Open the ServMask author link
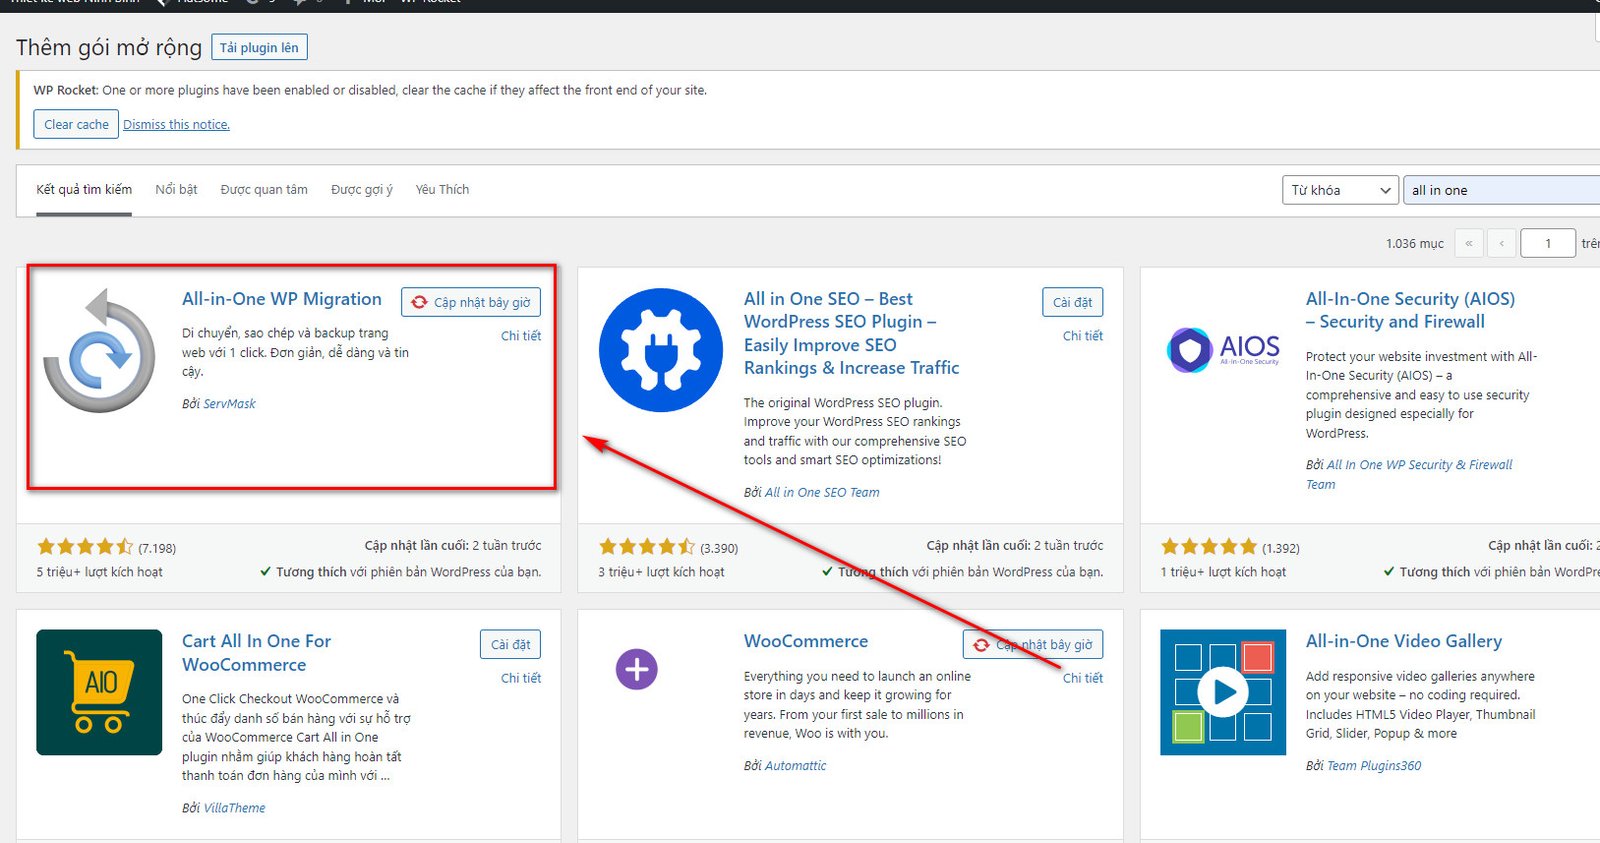Image resolution: width=1600 pixels, height=843 pixels. pos(229,404)
